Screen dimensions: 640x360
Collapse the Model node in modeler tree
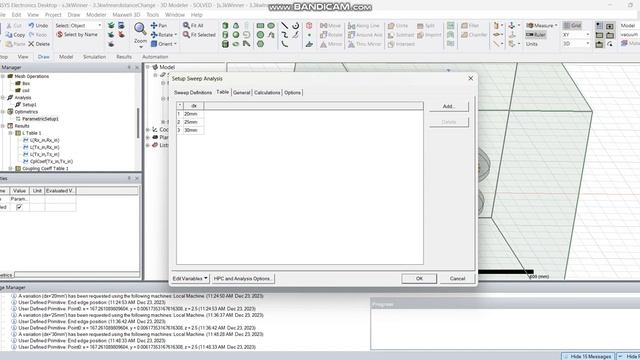(148, 67)
